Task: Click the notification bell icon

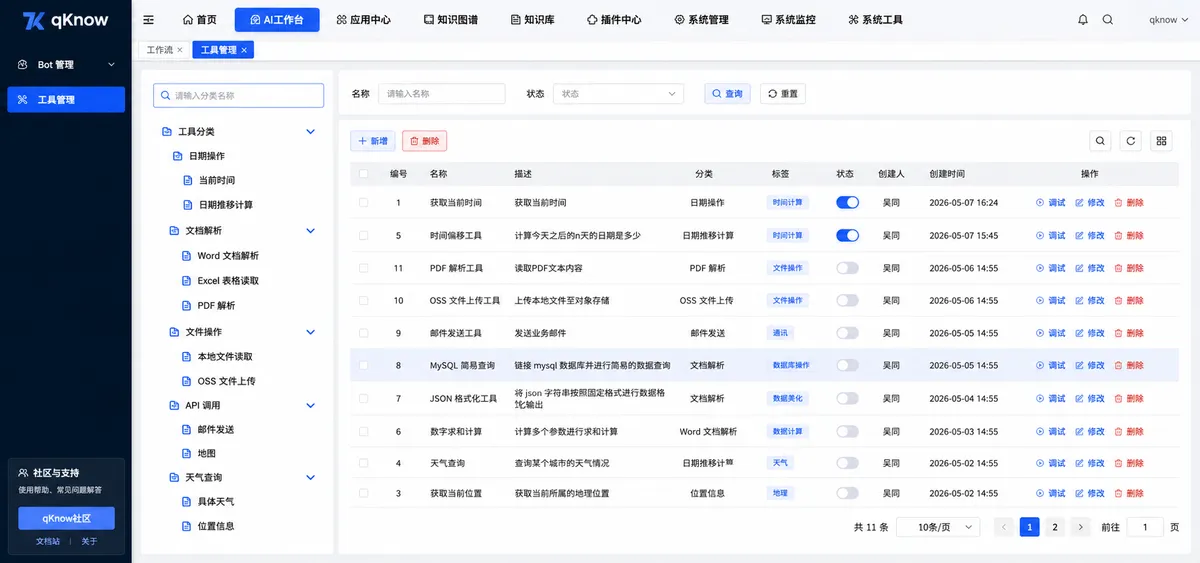Action: pos(1083,20)
